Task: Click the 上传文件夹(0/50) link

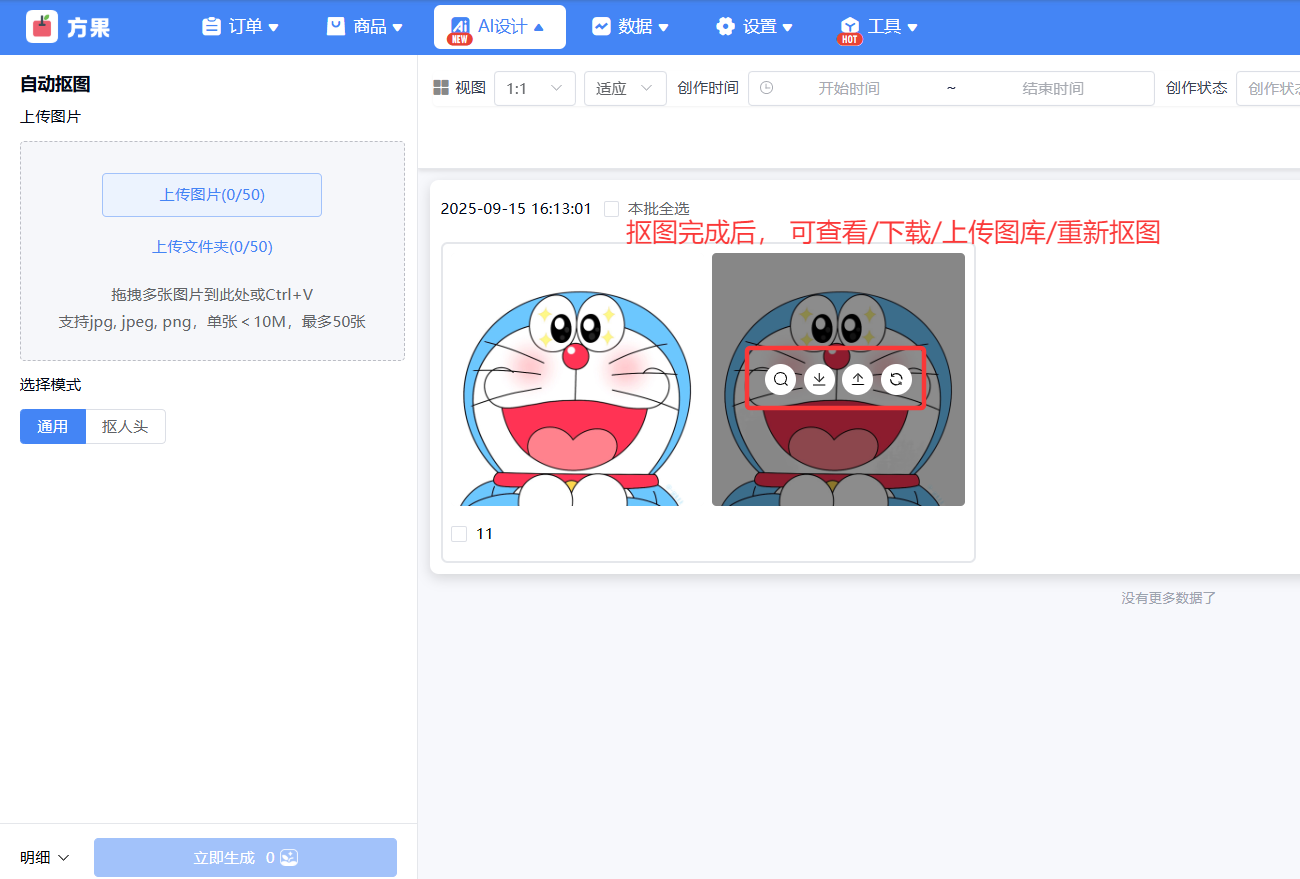Action: [212, 247]
